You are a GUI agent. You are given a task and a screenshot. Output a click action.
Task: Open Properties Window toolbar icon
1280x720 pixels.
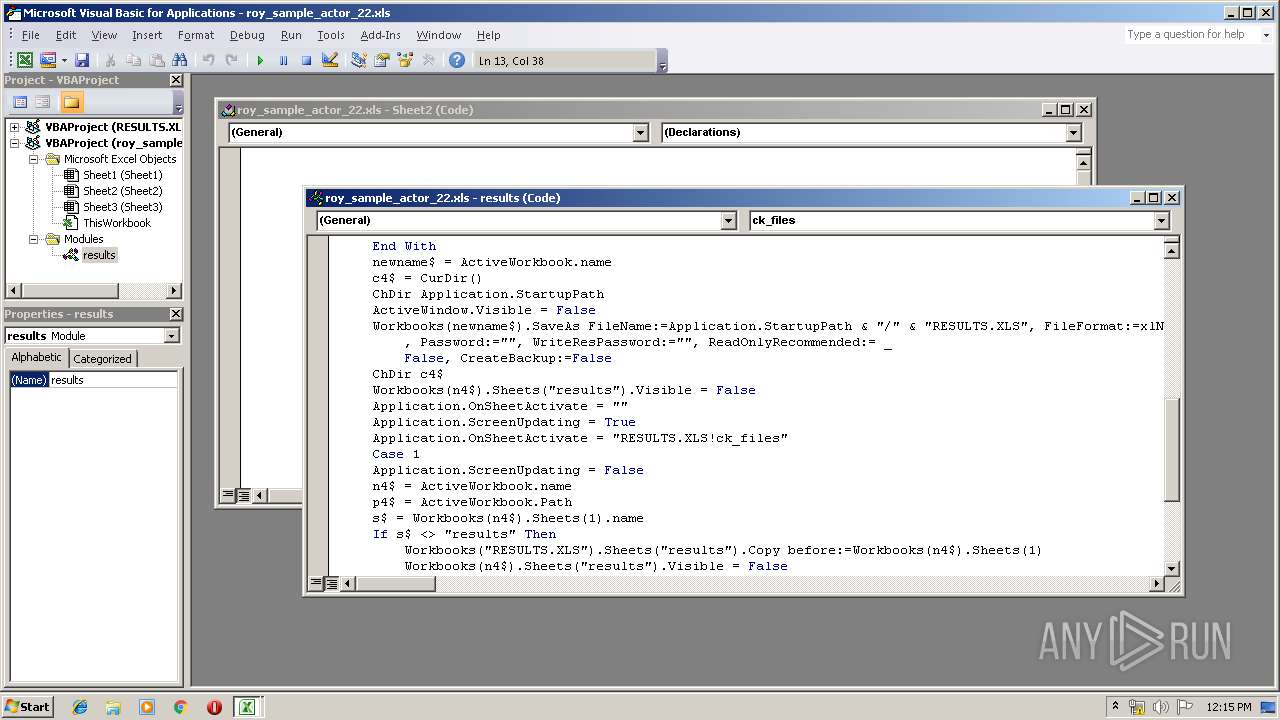(x=381, y=60)
